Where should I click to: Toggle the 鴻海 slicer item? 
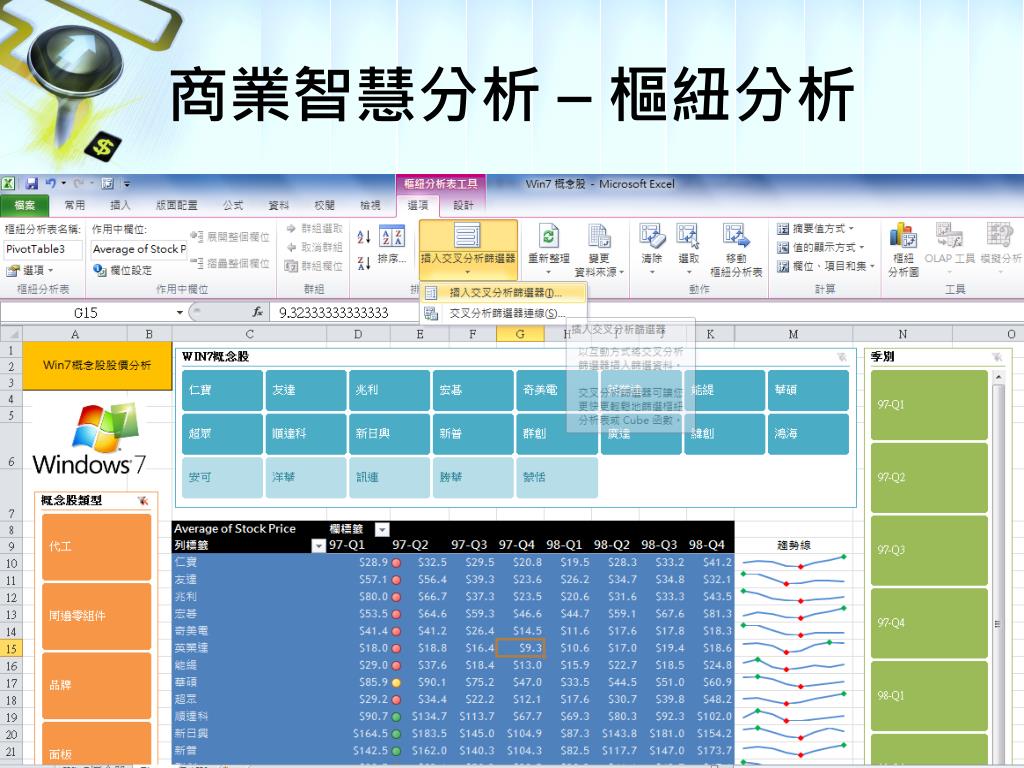coord(808,434)
